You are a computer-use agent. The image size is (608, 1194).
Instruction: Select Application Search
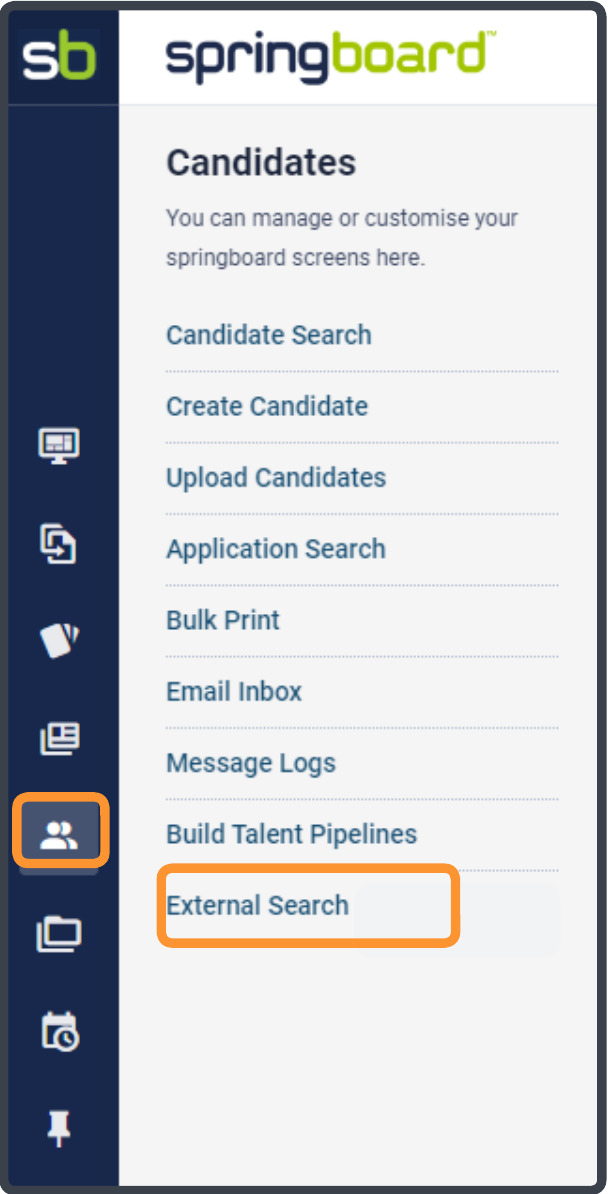tap(276, 549)
